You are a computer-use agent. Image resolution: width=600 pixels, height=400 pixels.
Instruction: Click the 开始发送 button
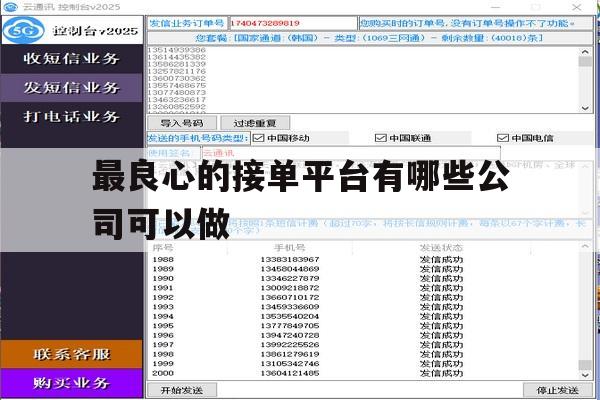(182, 390)
